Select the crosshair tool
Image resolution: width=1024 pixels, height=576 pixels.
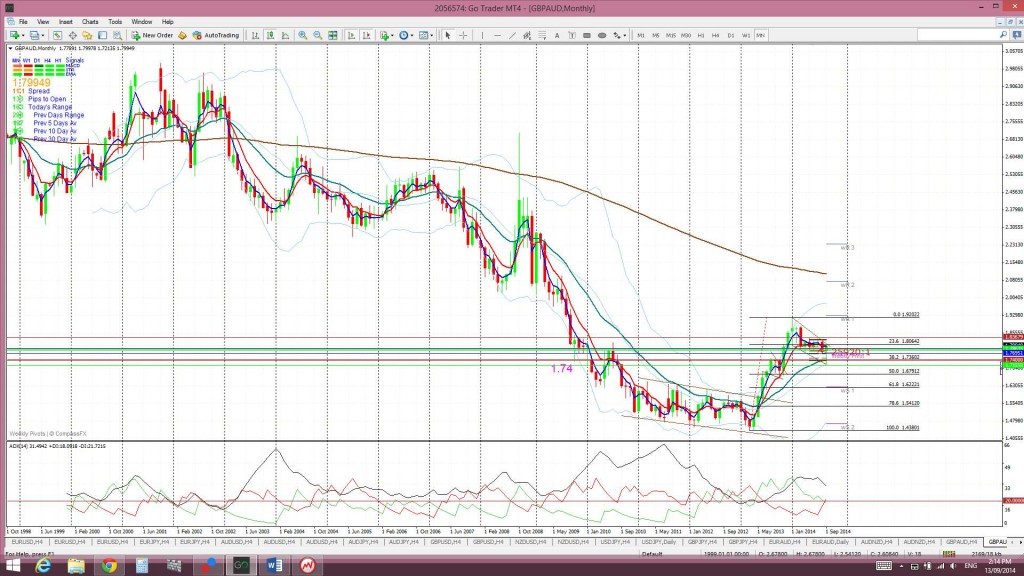463,35
